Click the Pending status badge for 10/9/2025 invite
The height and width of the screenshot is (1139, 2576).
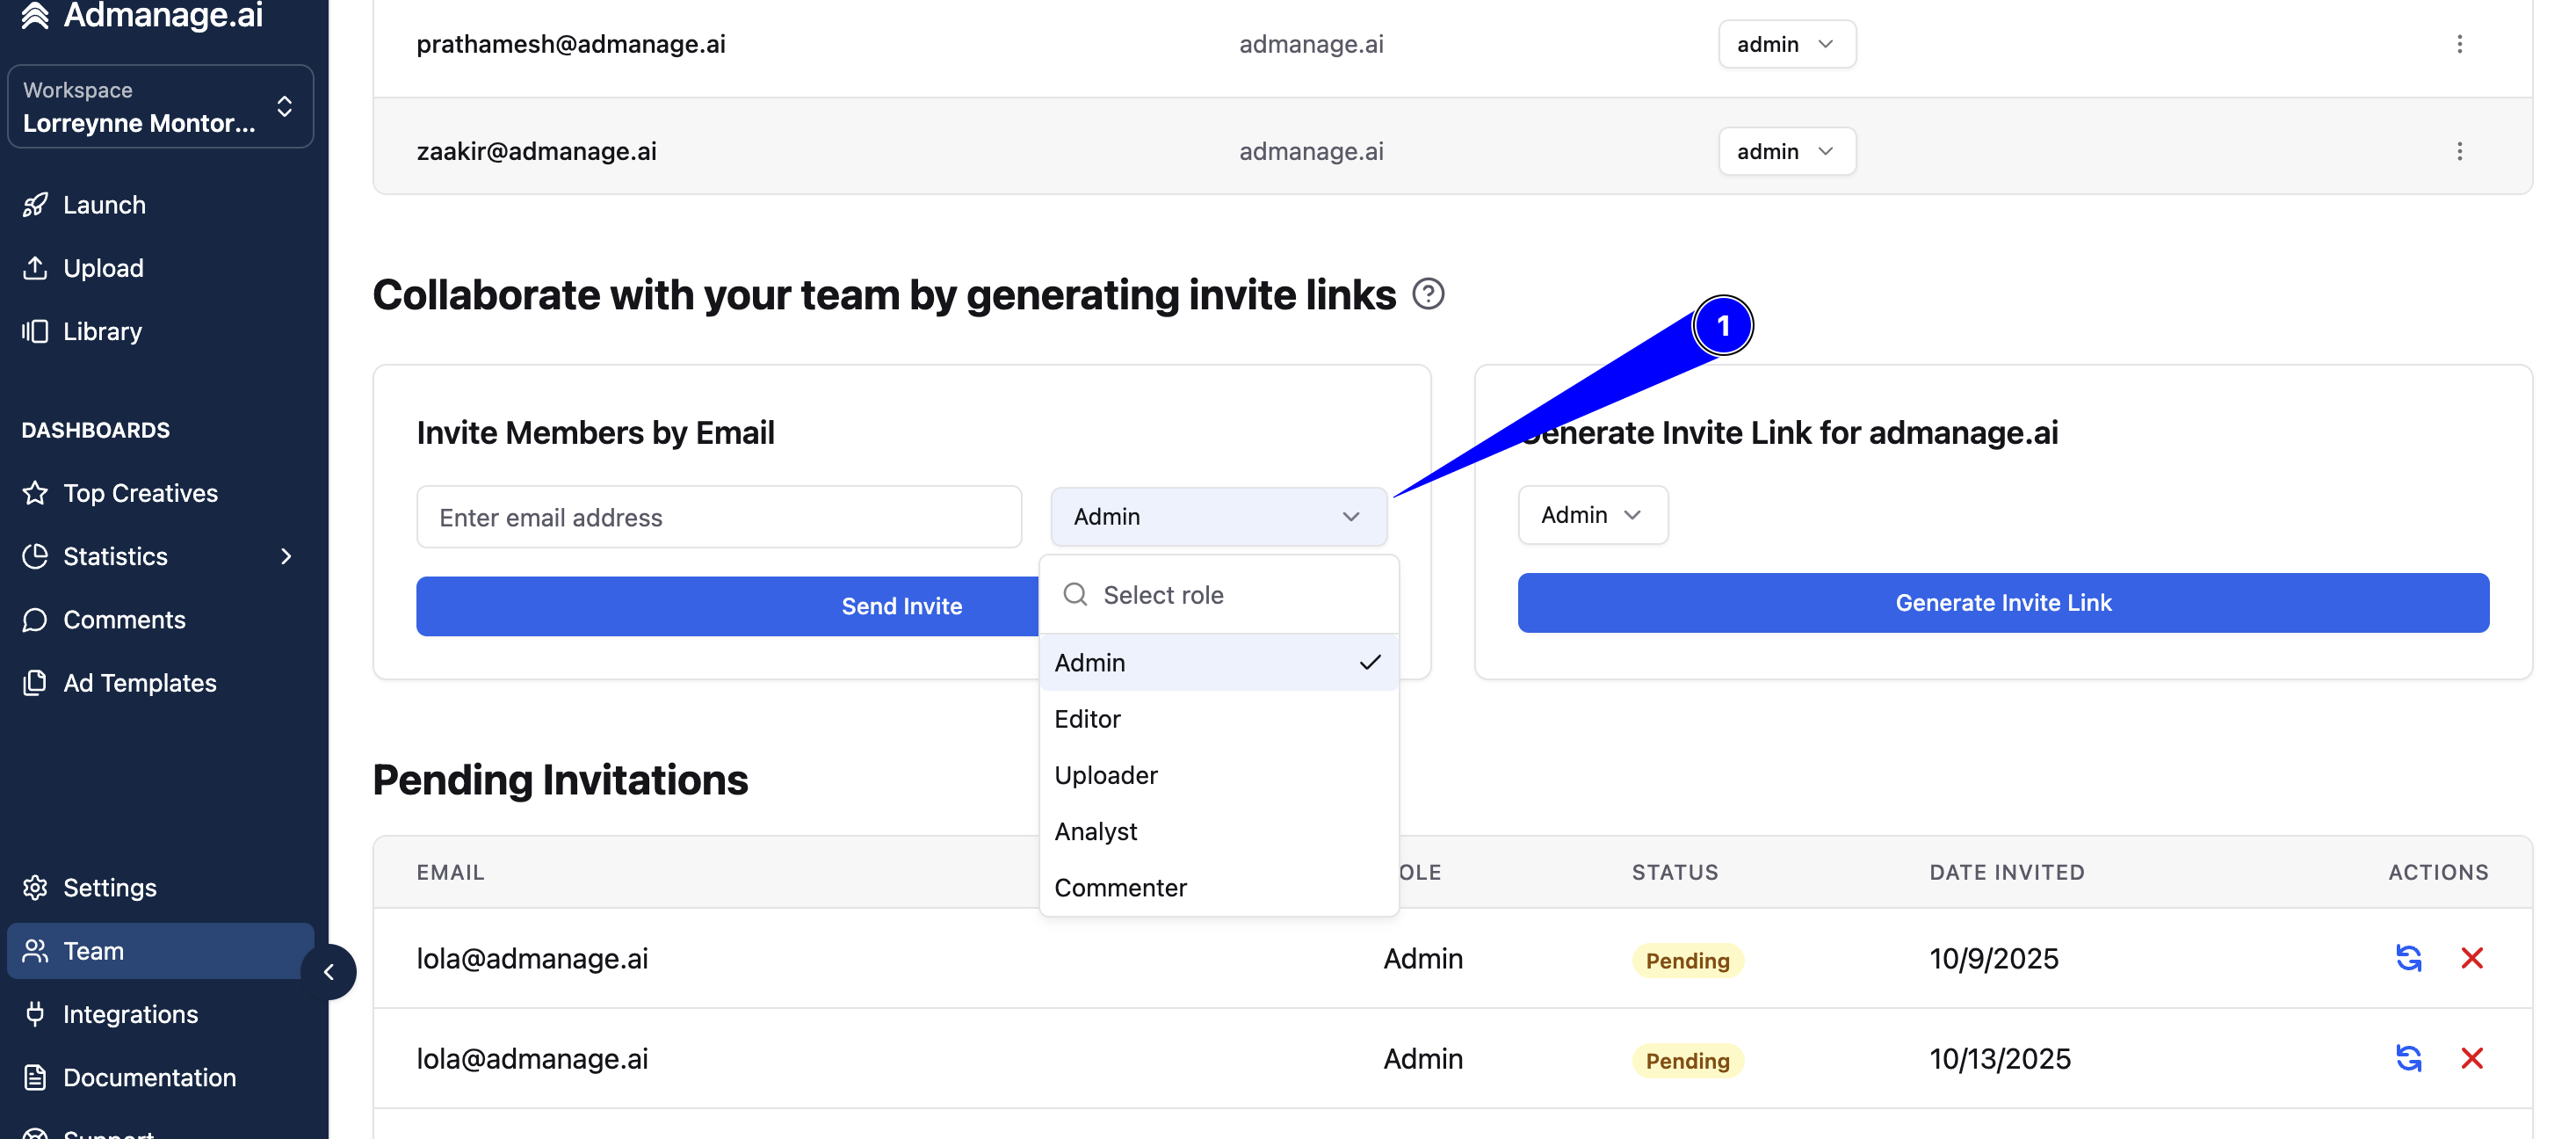[x=1687, y=960]
